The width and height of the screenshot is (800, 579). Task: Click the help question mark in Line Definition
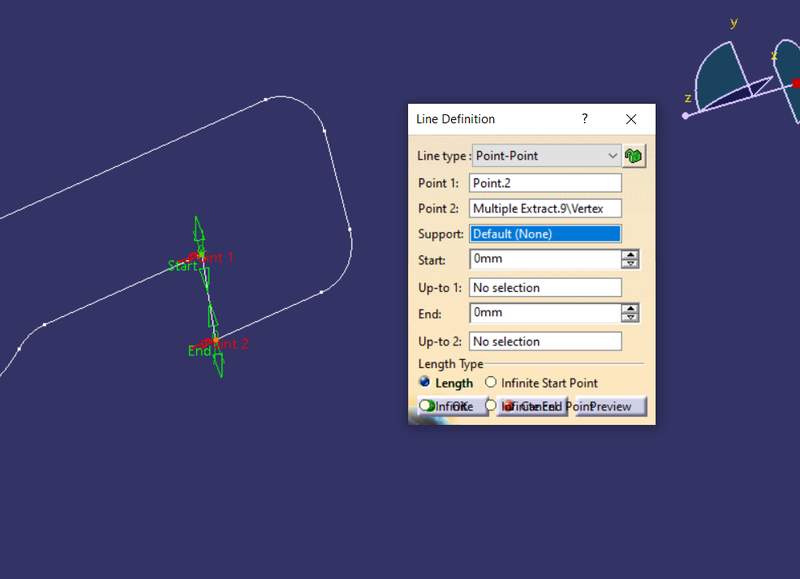585,119
